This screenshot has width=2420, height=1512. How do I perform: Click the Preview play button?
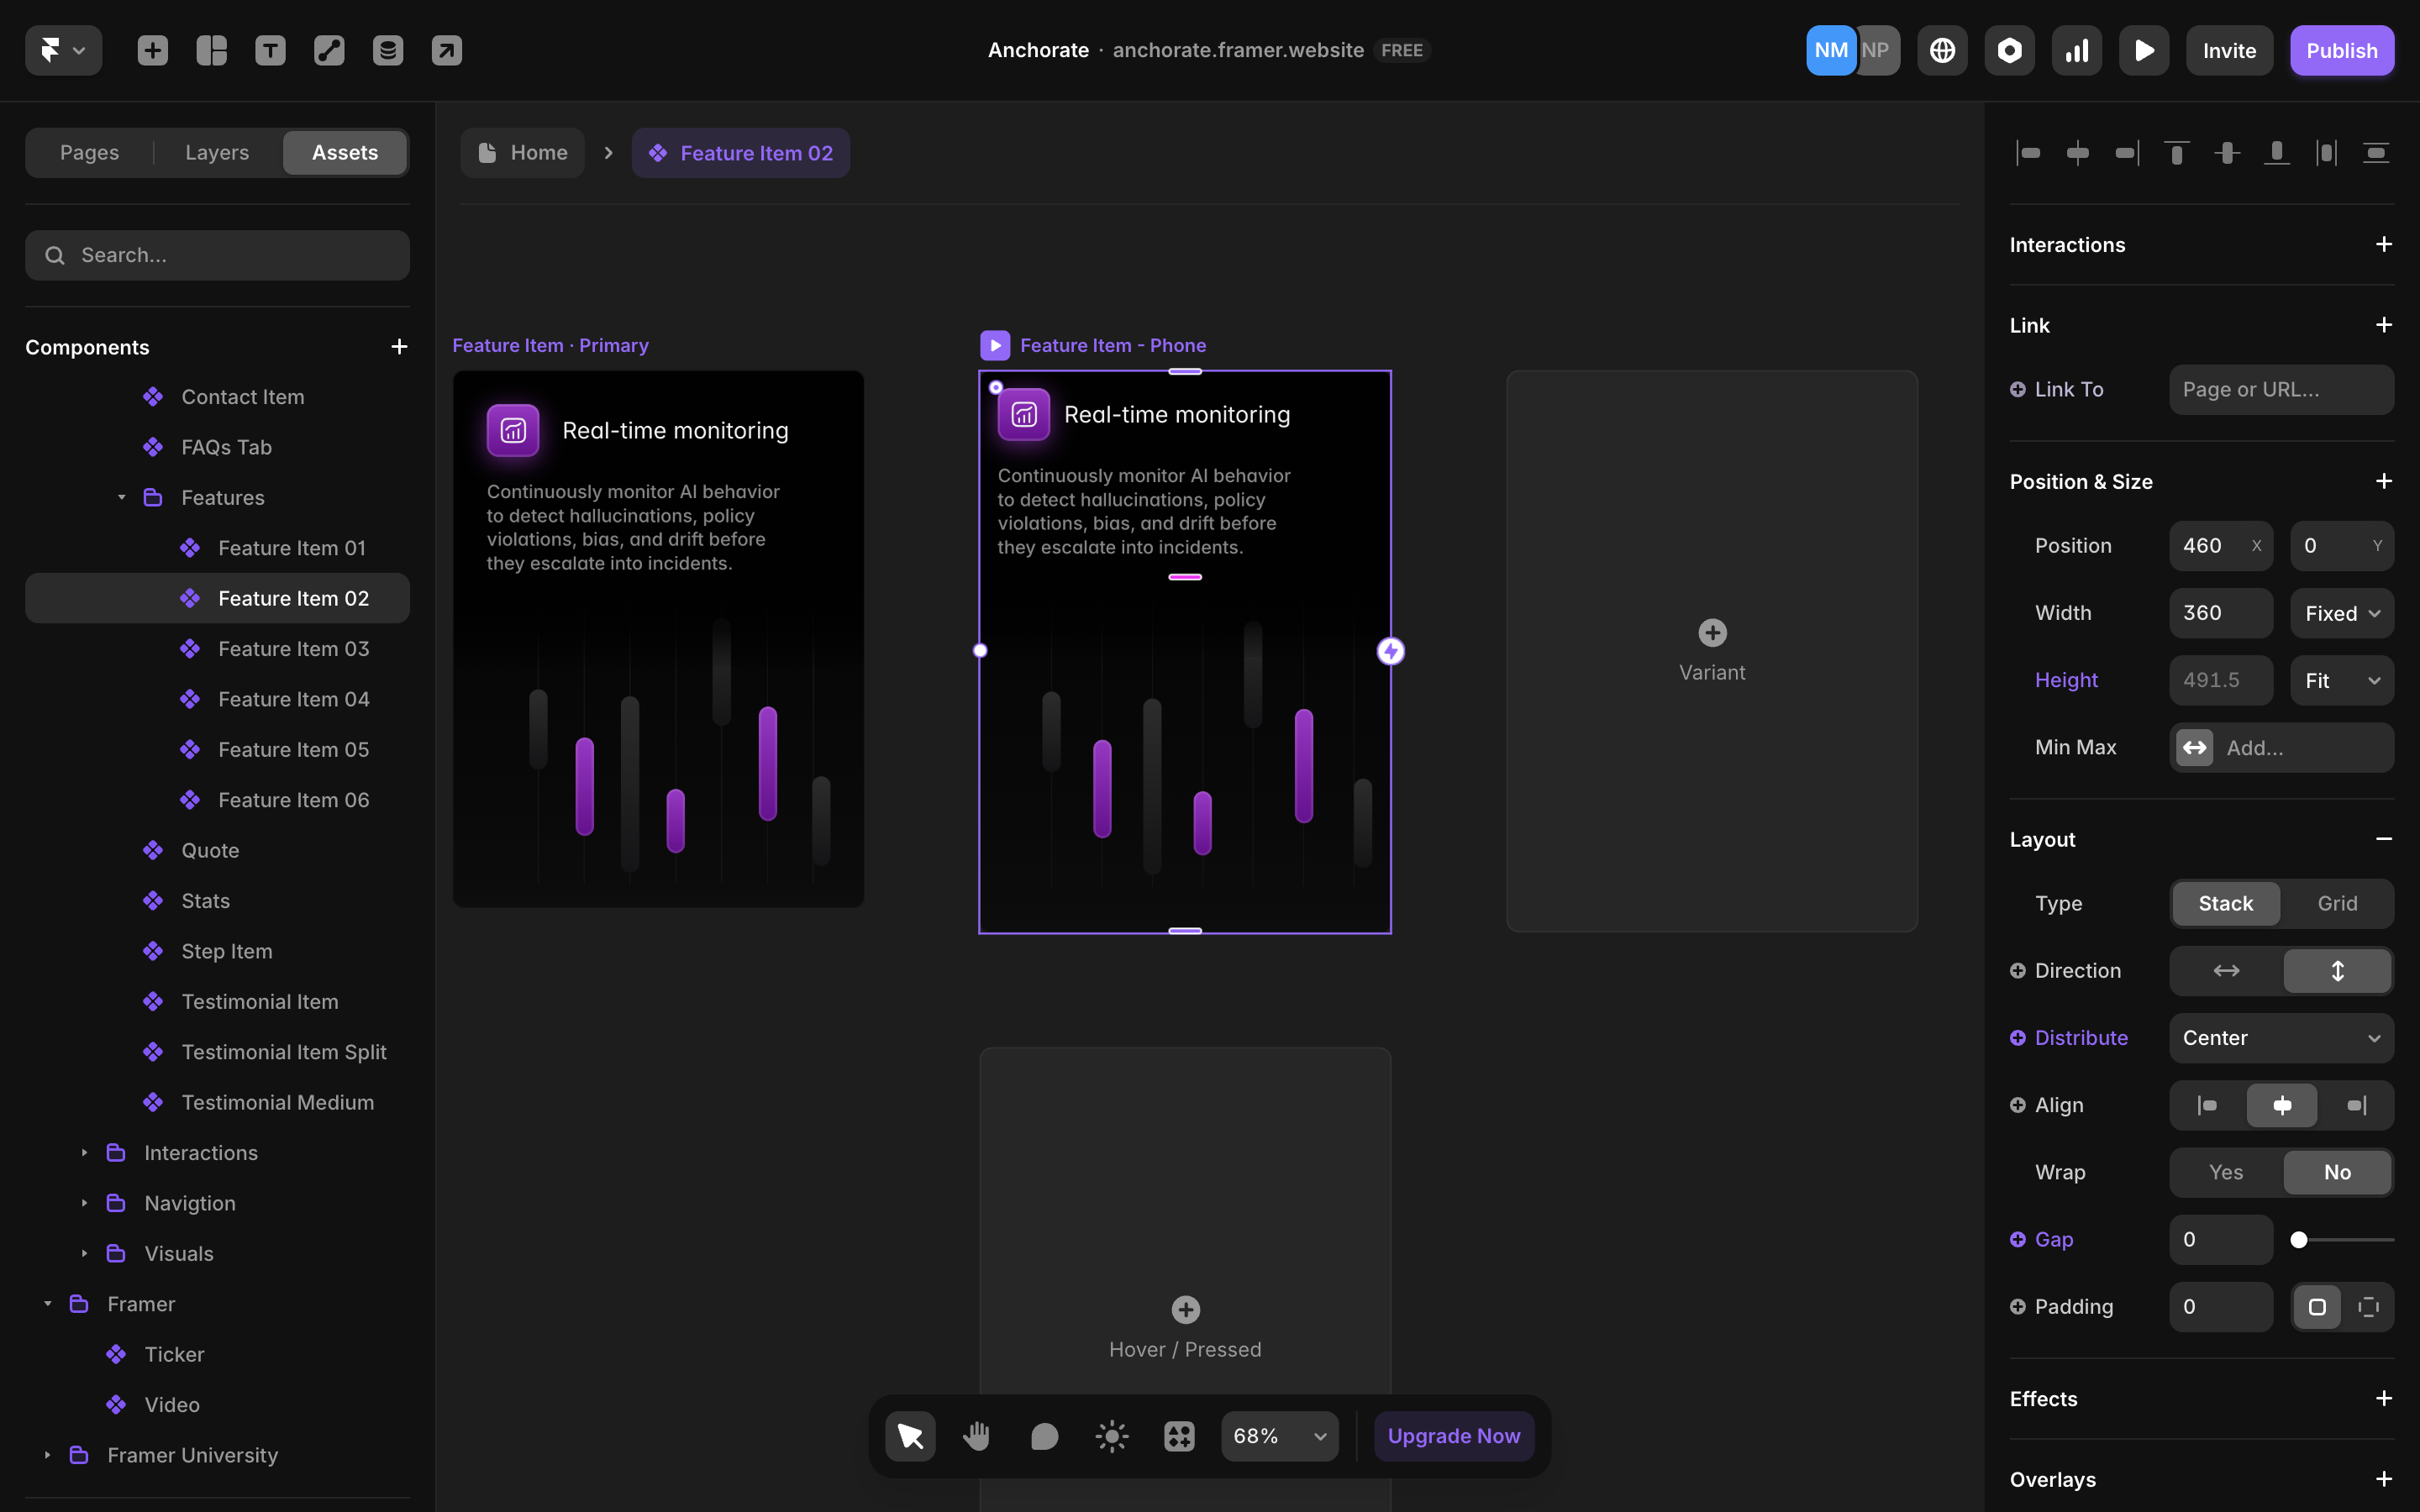point(2143,50)
